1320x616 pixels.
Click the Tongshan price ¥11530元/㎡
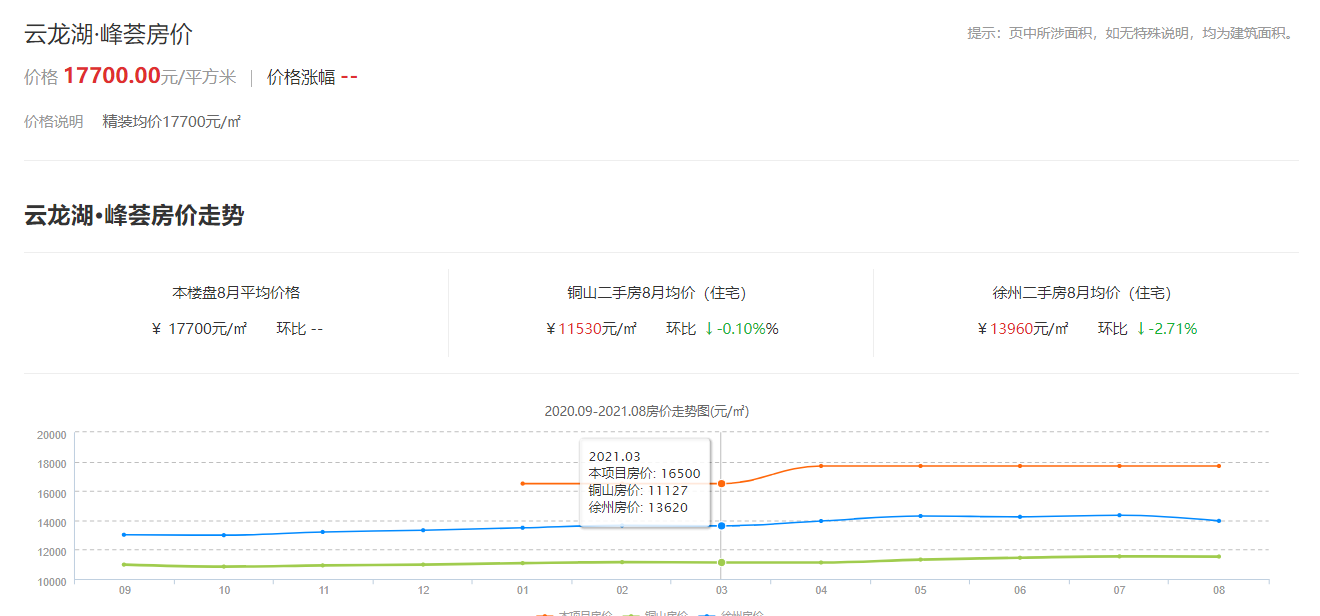tap(592, 329)
